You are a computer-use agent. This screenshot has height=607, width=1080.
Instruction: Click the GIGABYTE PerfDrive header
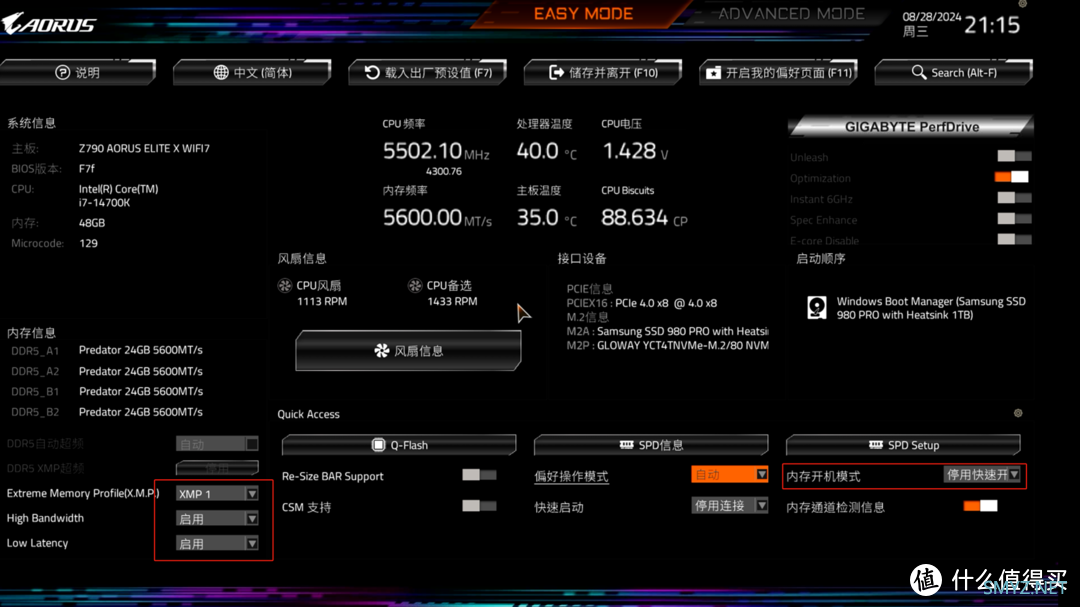(x=911, y=127)
